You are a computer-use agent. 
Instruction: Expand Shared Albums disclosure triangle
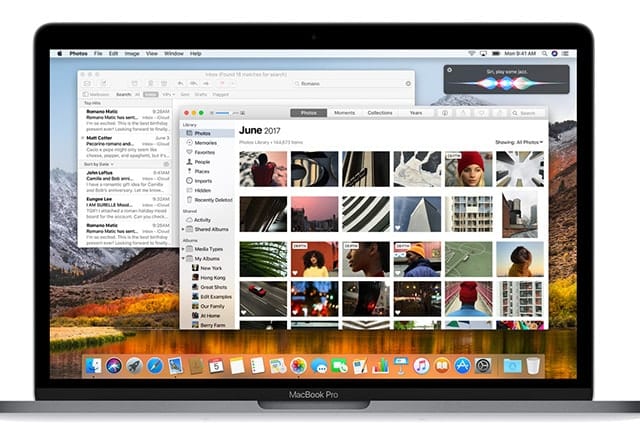pyautogui.click(x=183, y=229)
